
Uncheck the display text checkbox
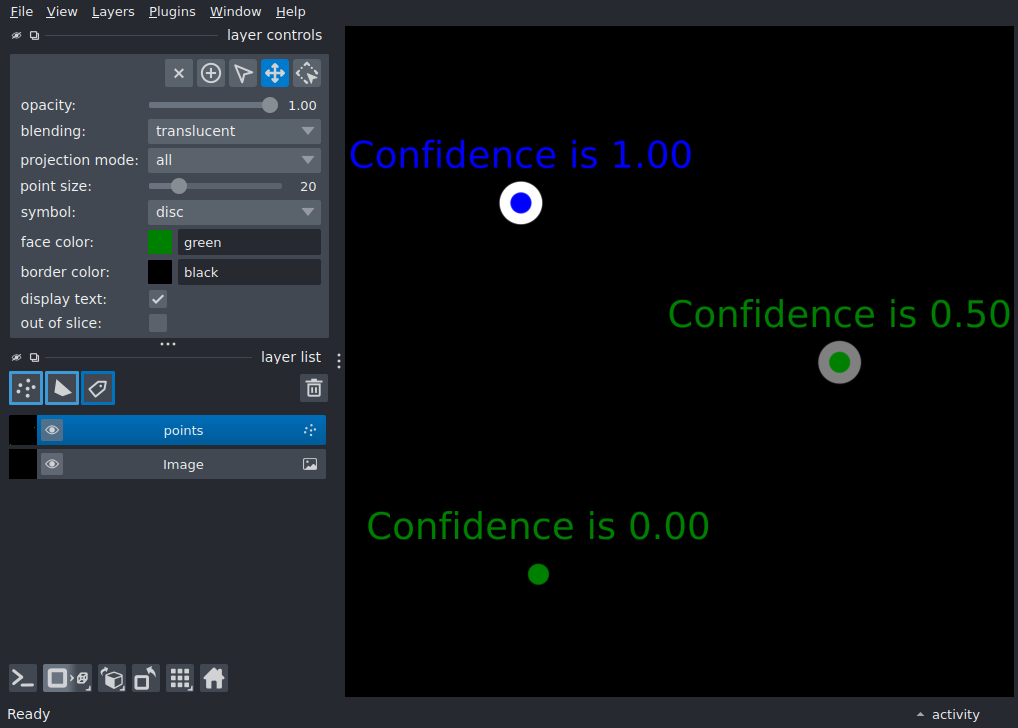(x=158, y=299)
